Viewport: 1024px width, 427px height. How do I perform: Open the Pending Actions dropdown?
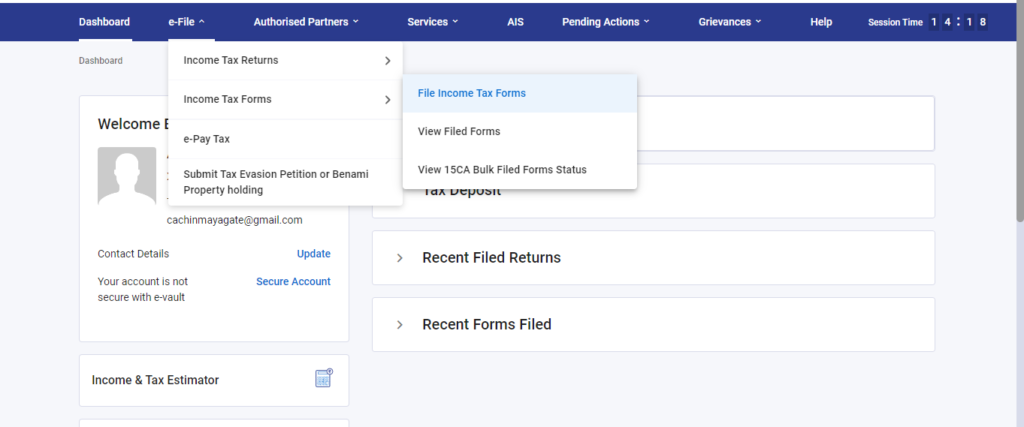[605, 21]
